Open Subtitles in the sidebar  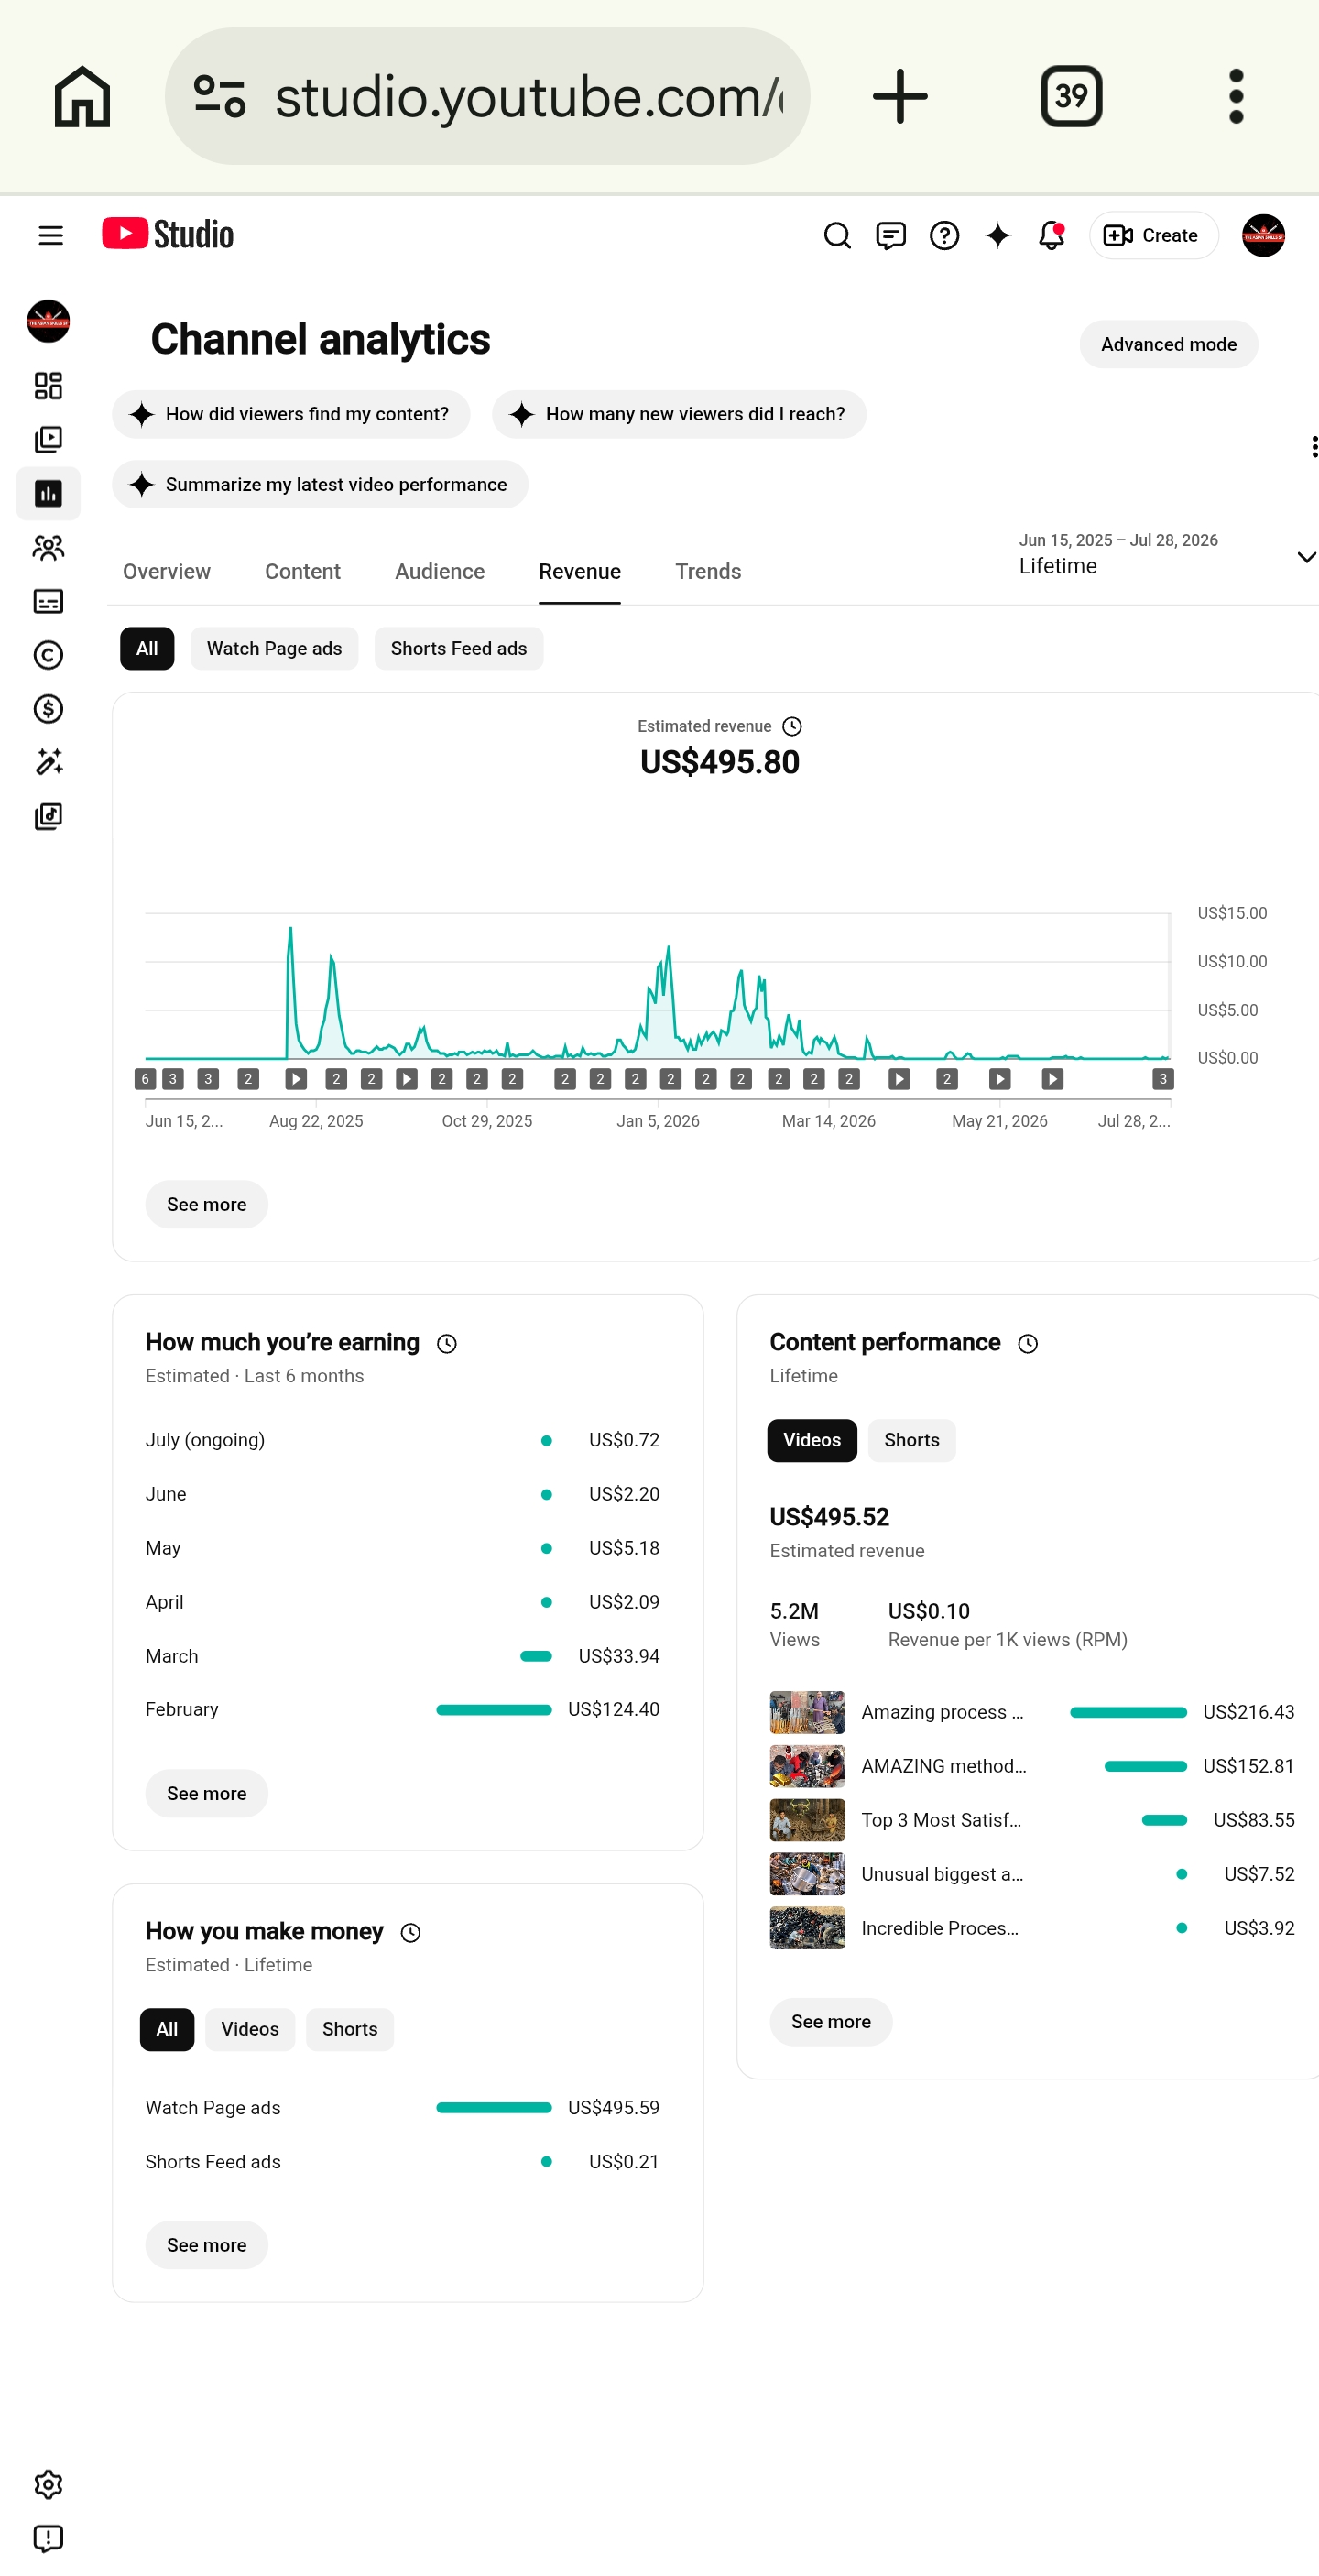(48, 601)
